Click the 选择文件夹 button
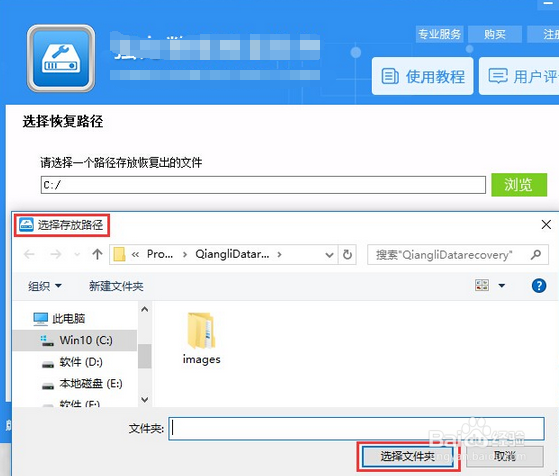This screenshot has height=476, width=559. [x=407, y=456]
